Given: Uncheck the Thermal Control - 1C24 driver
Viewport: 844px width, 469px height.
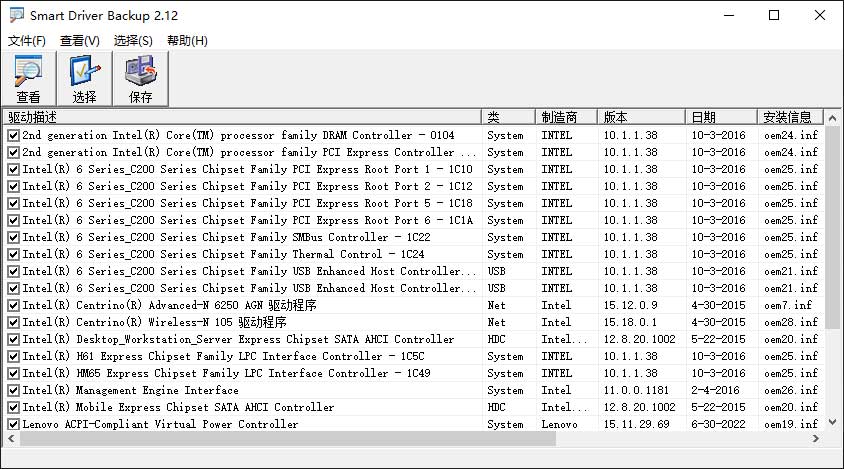Looking at the screenshot, I should 13,255.
